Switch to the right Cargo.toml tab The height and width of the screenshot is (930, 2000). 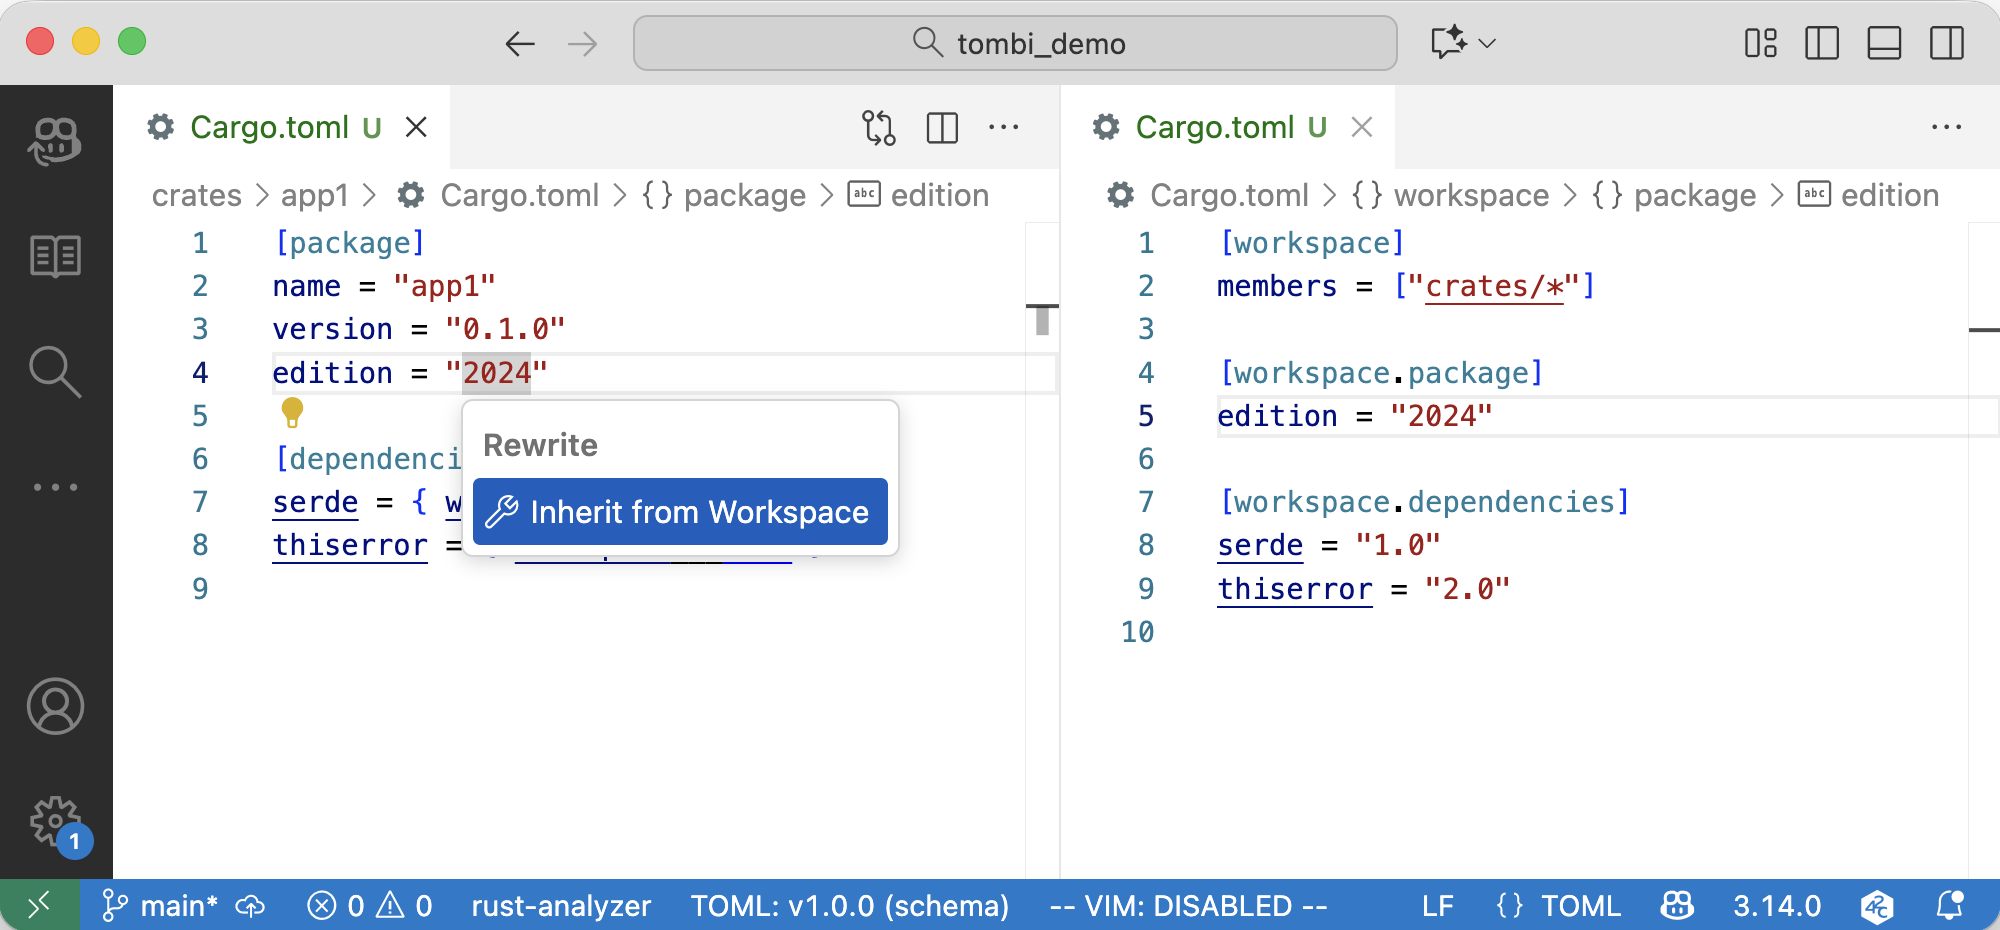1213,128
